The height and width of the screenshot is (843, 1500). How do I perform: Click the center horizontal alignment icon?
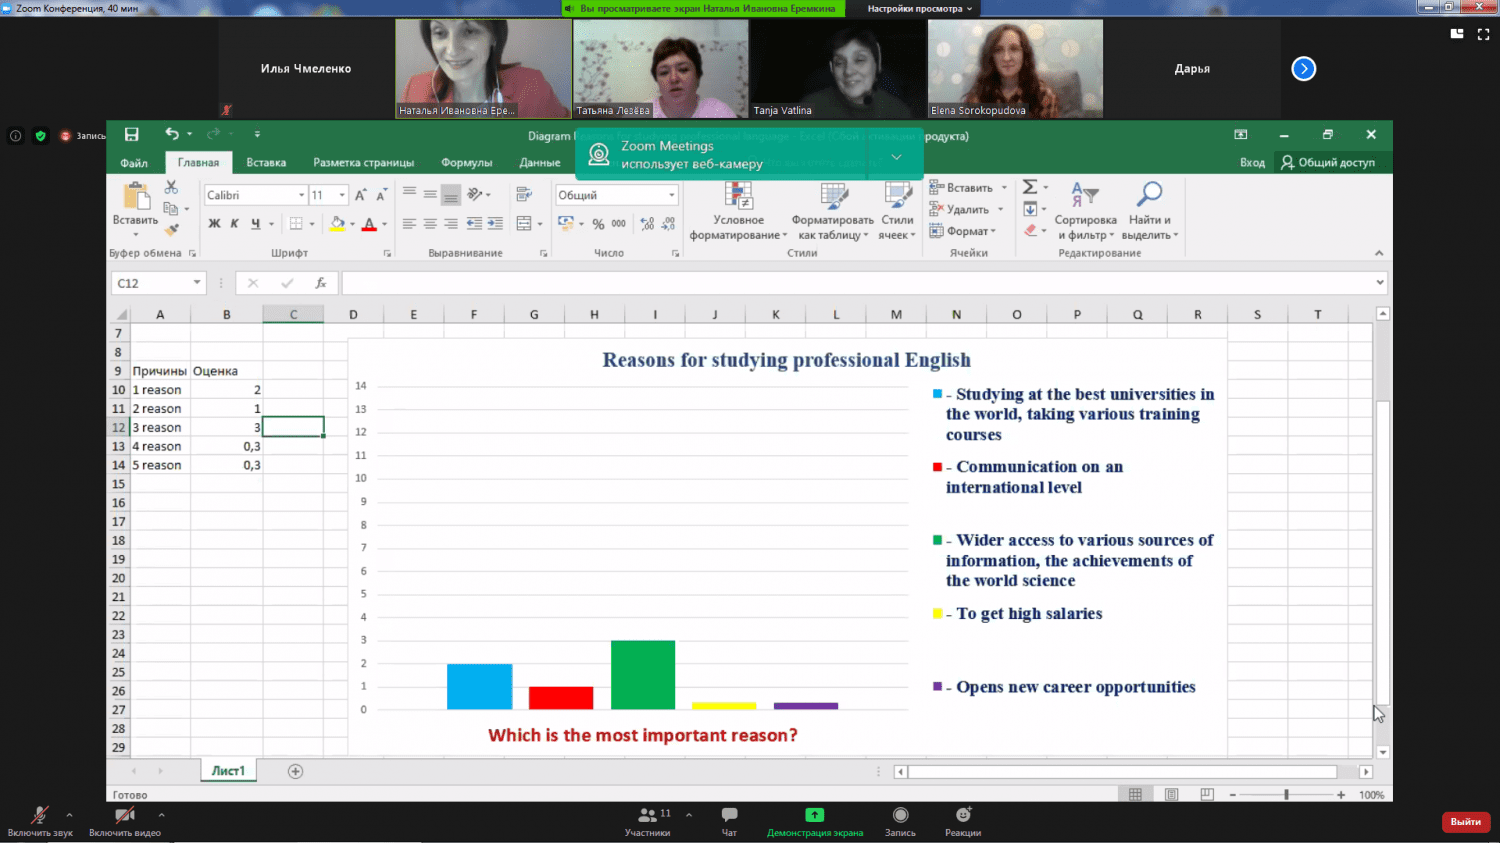(x=430, y=224)
